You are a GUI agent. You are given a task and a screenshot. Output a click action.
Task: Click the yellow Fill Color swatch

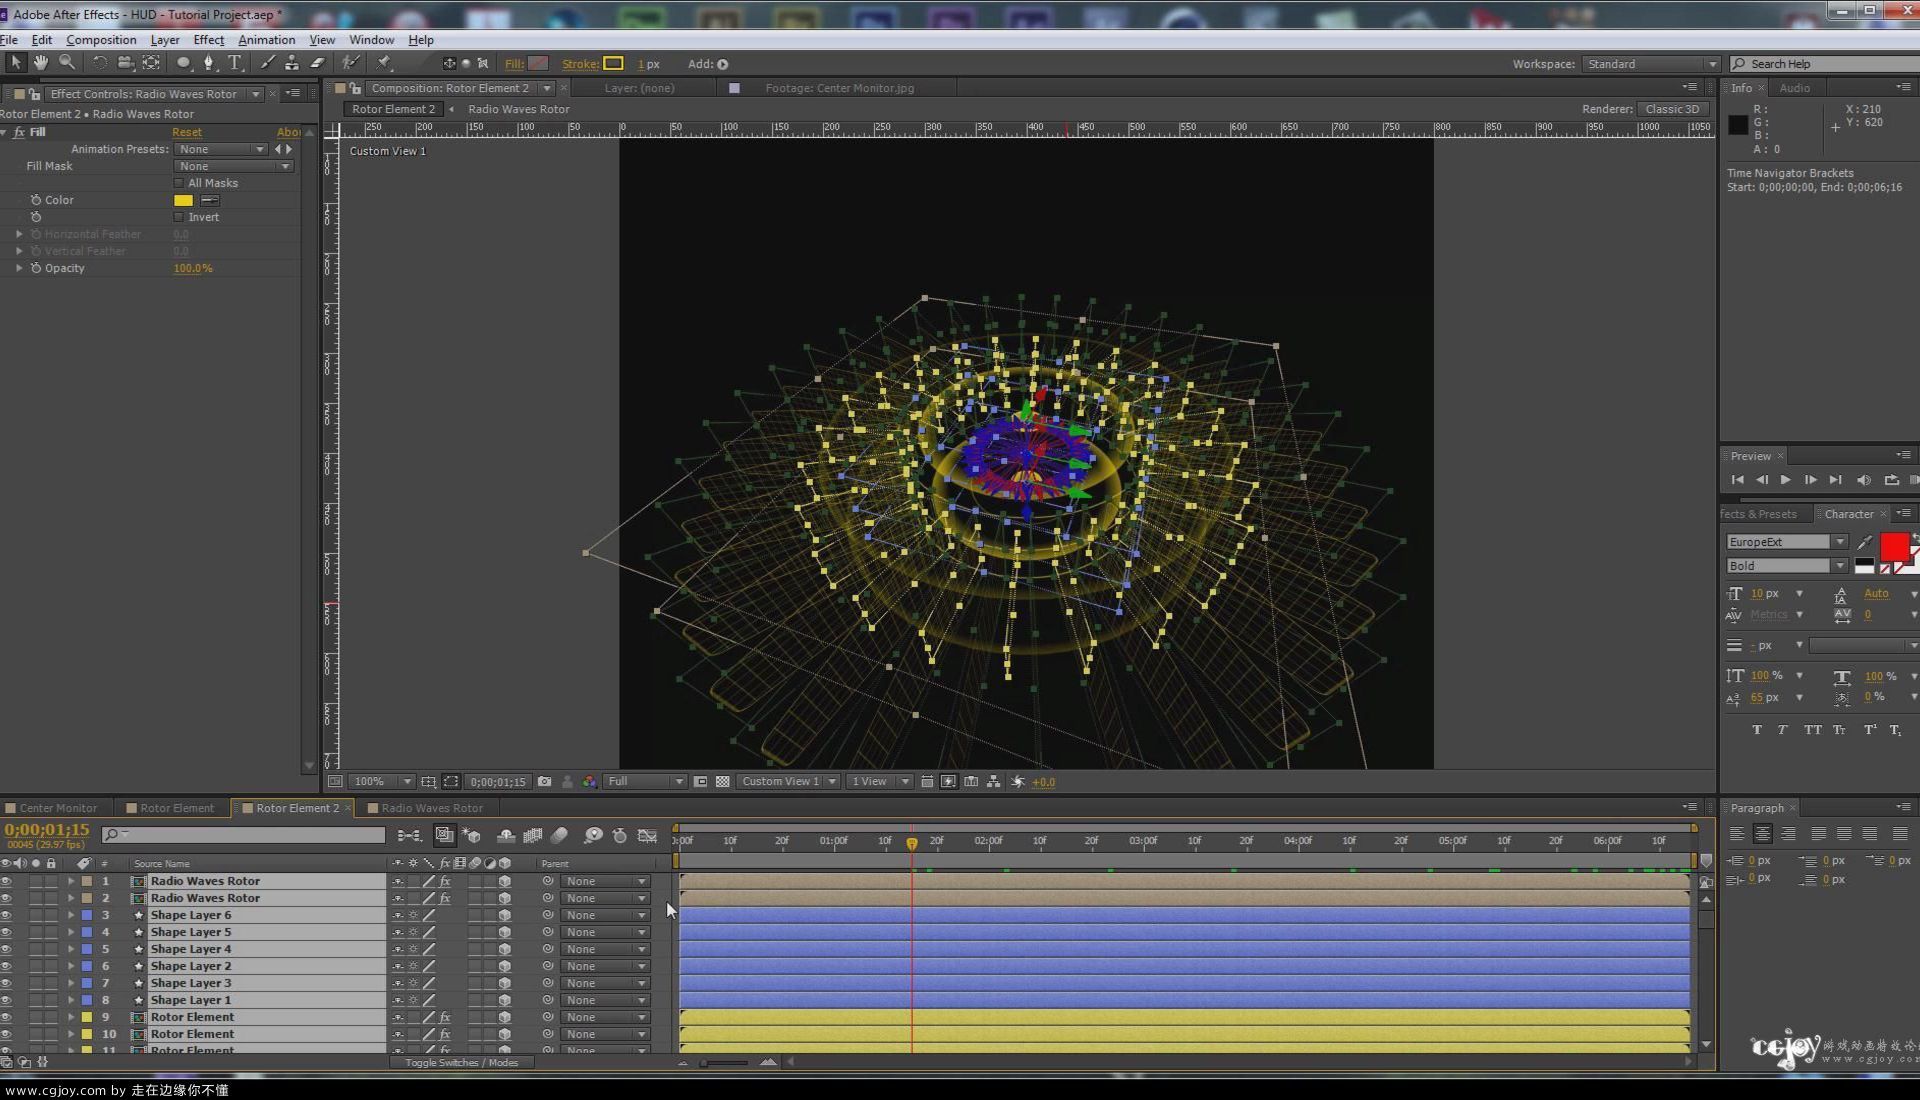click(183, 200)
